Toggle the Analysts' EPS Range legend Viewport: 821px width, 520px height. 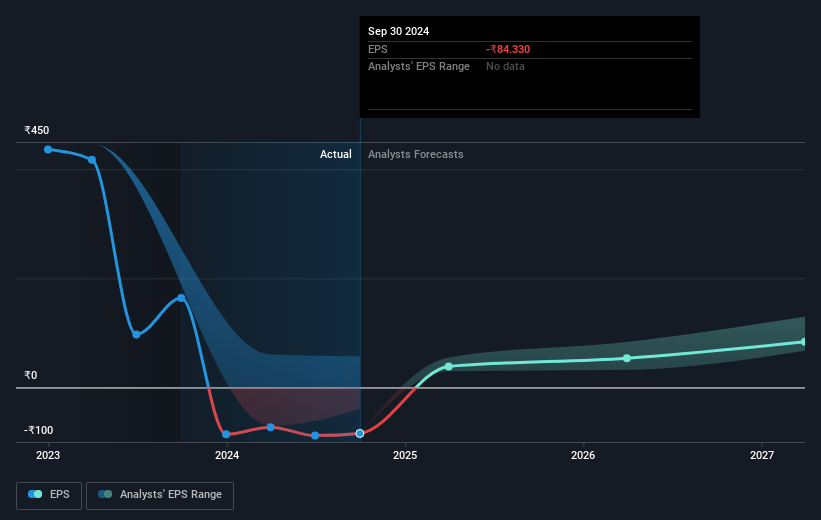[160, 495]
